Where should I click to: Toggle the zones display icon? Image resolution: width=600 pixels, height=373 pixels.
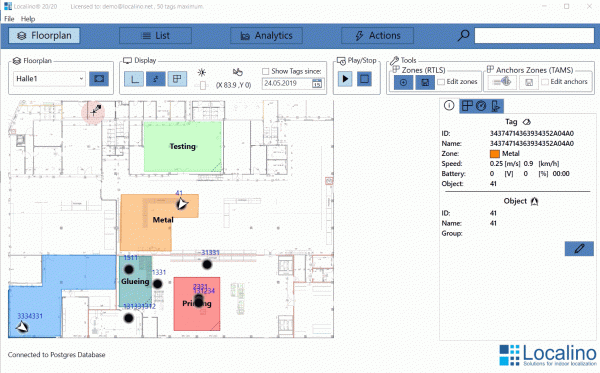pos(177,79)
